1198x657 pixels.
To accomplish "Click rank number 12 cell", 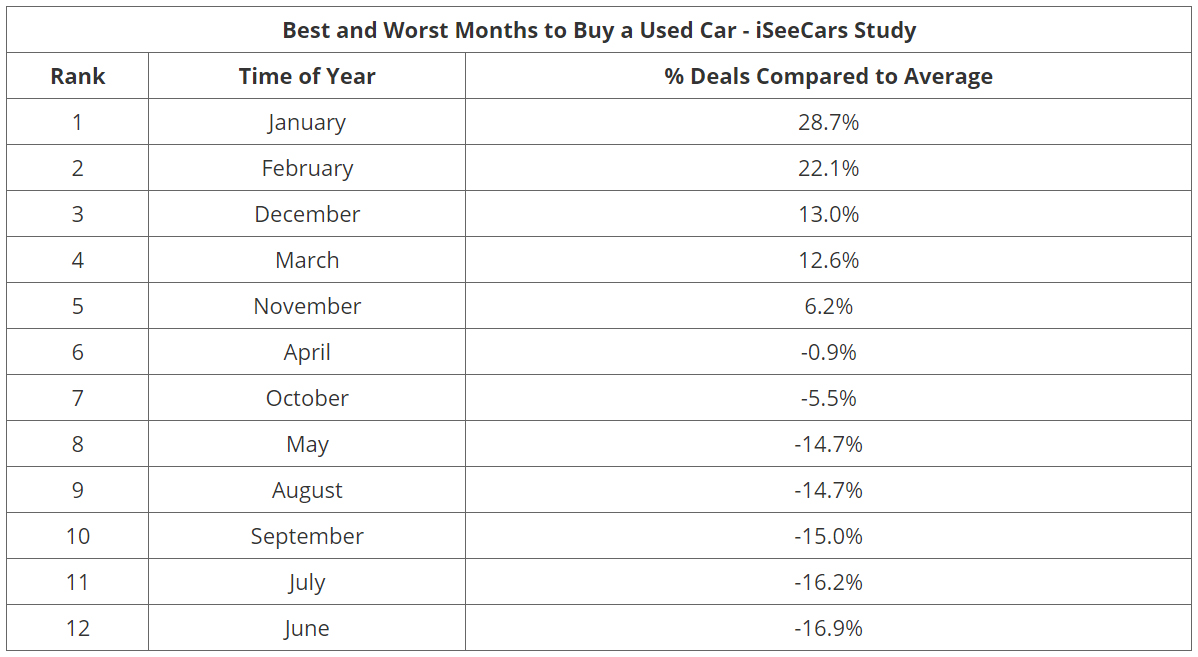I will tap(78, 628).
